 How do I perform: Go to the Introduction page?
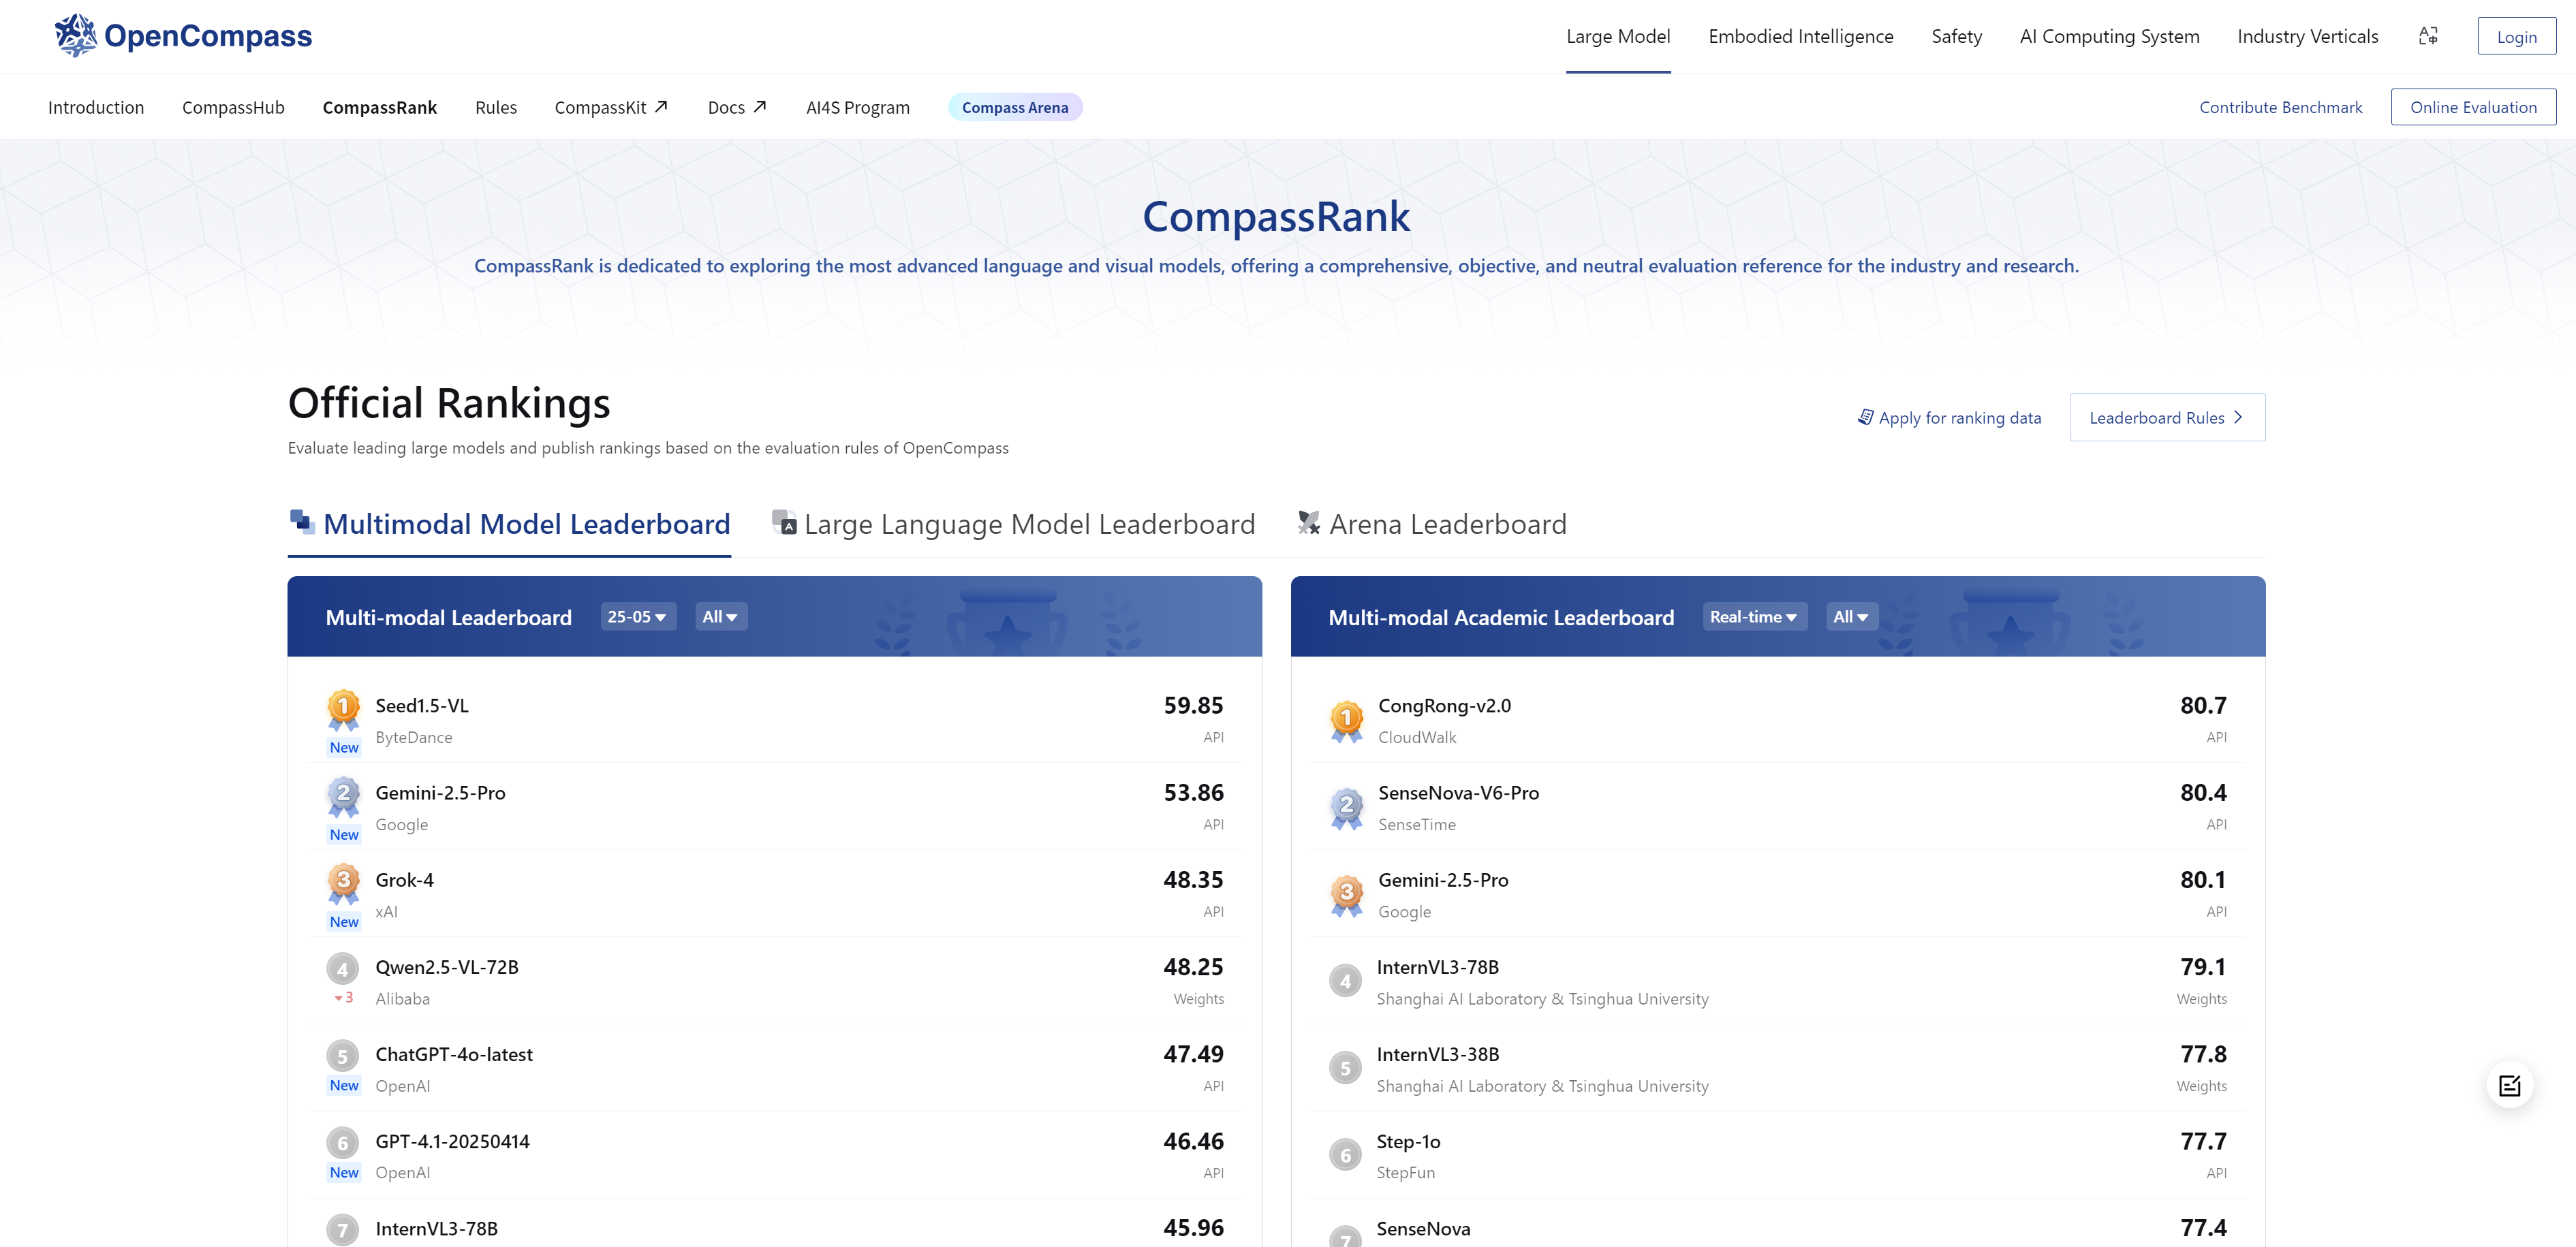(96, 107)
